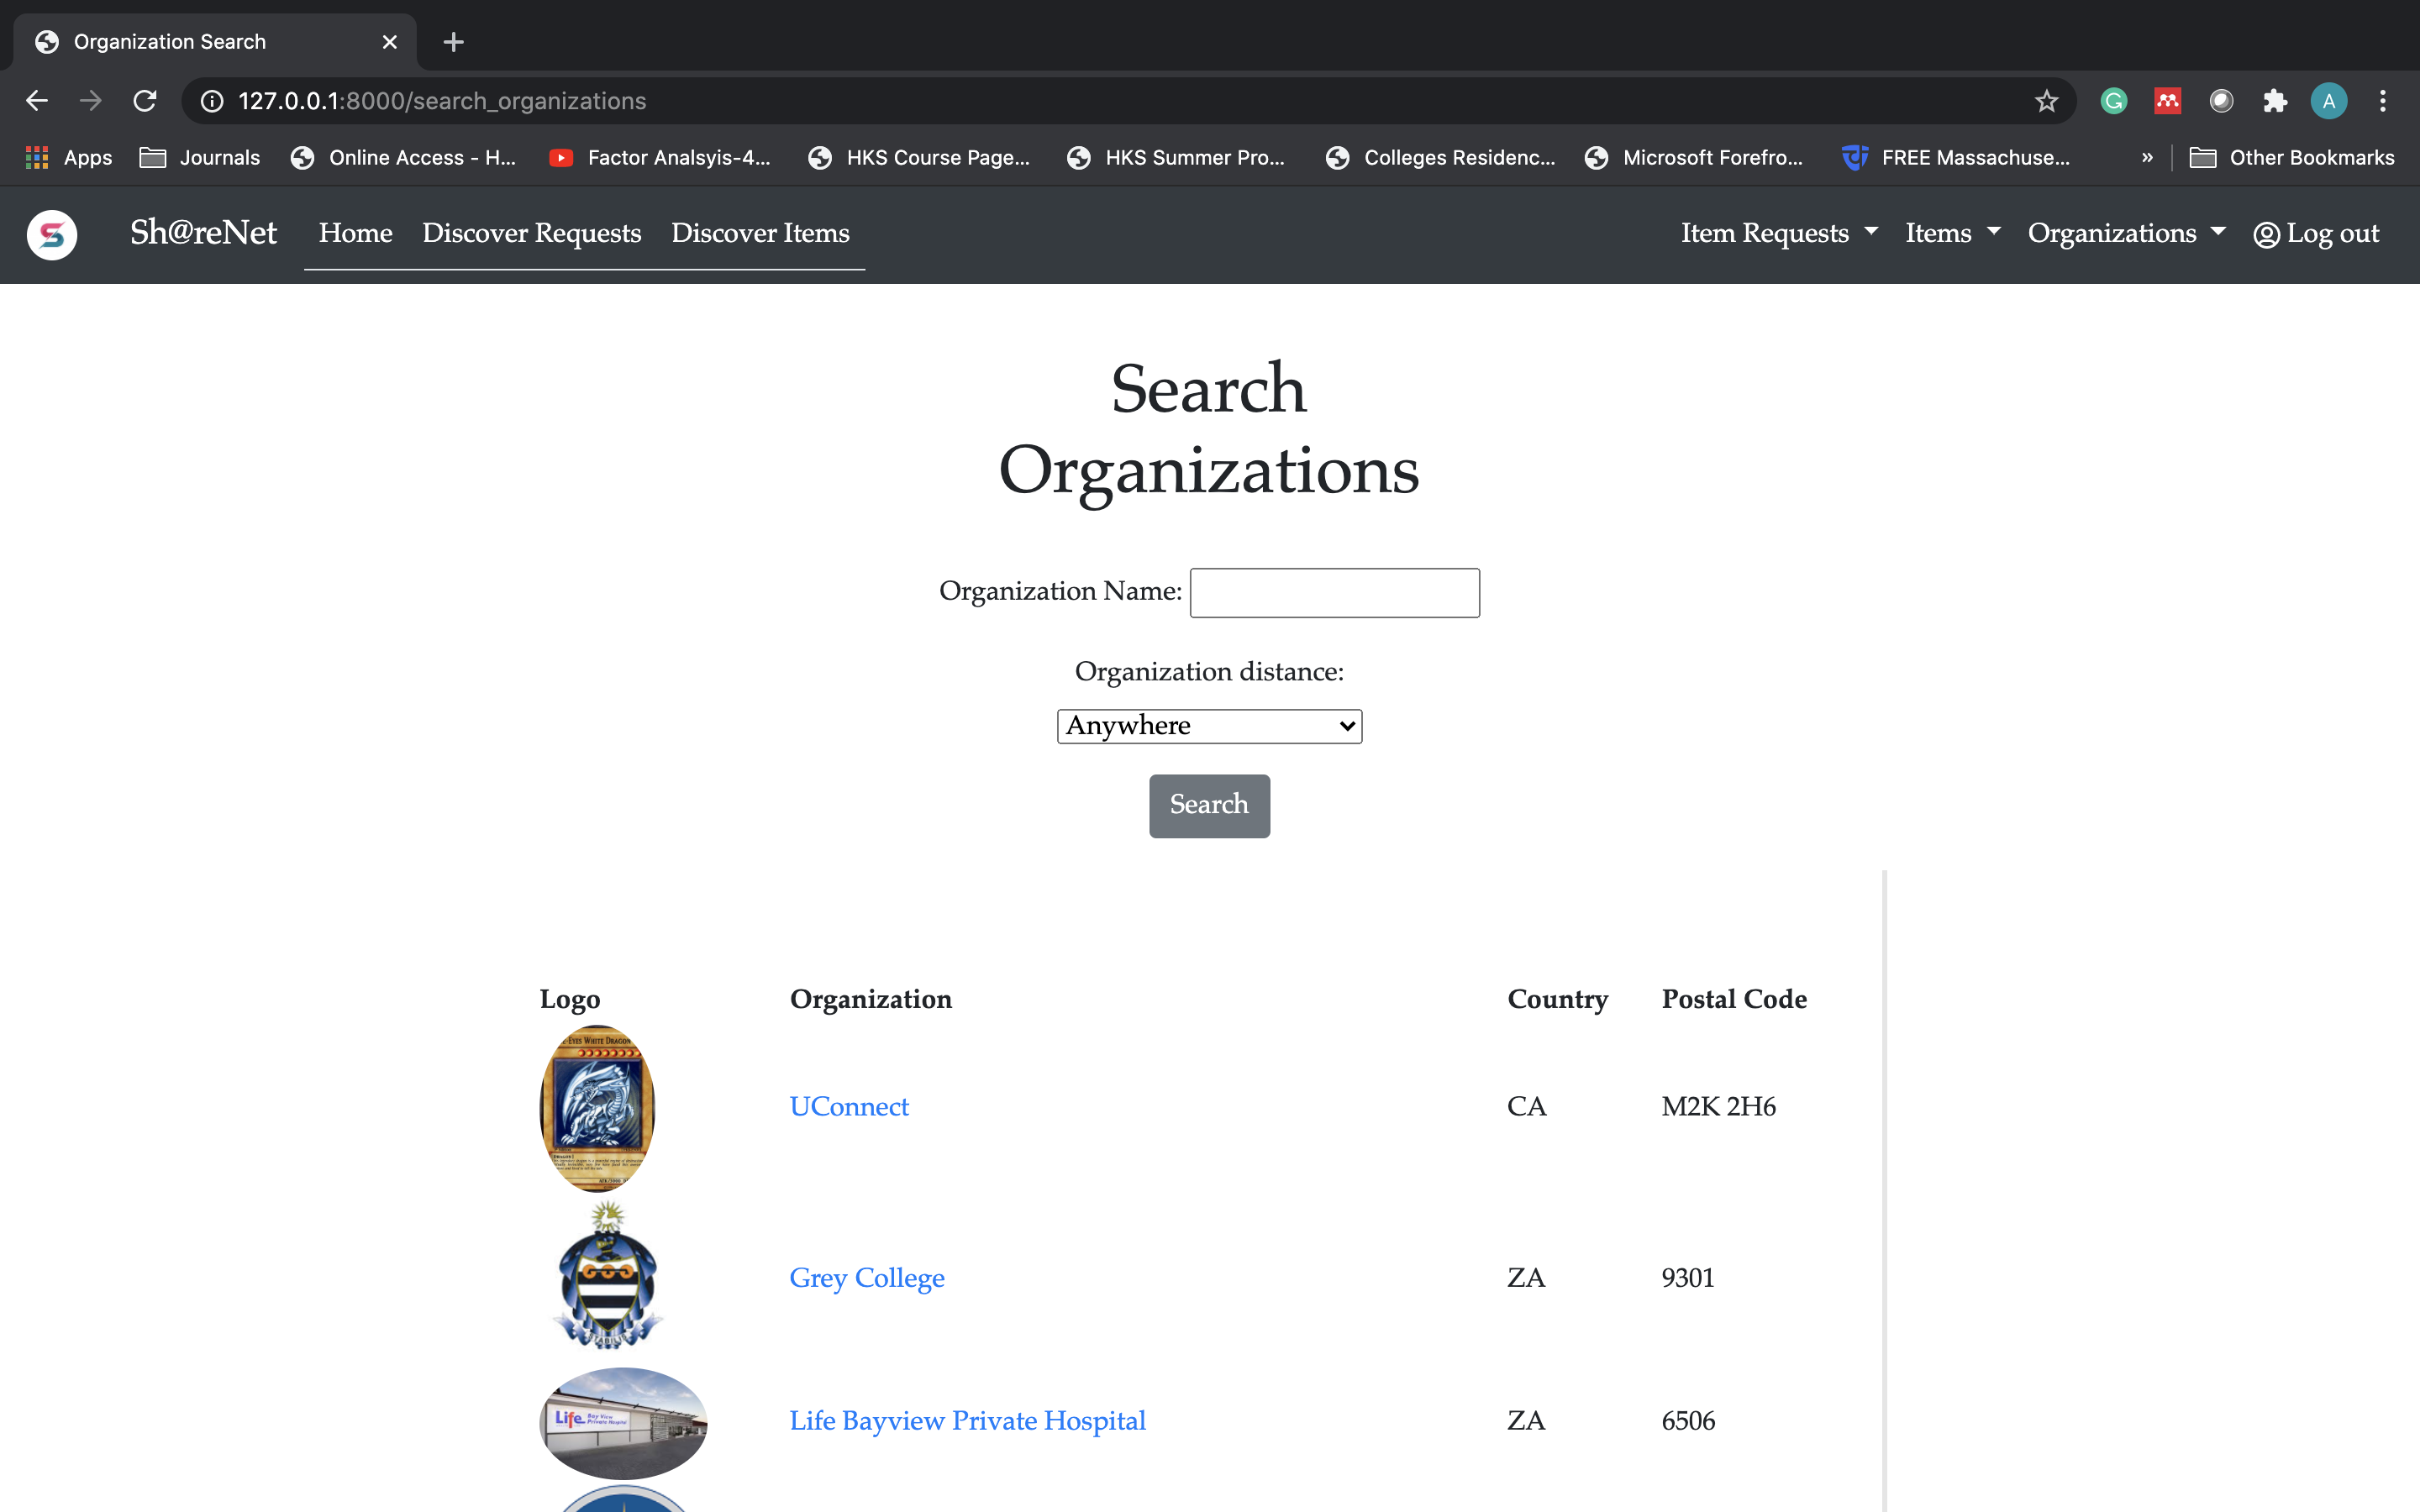This screenshot has width=2420, height=1512.
Task: Open the Chrome three-dot menu
Action: click(2382, 101)
